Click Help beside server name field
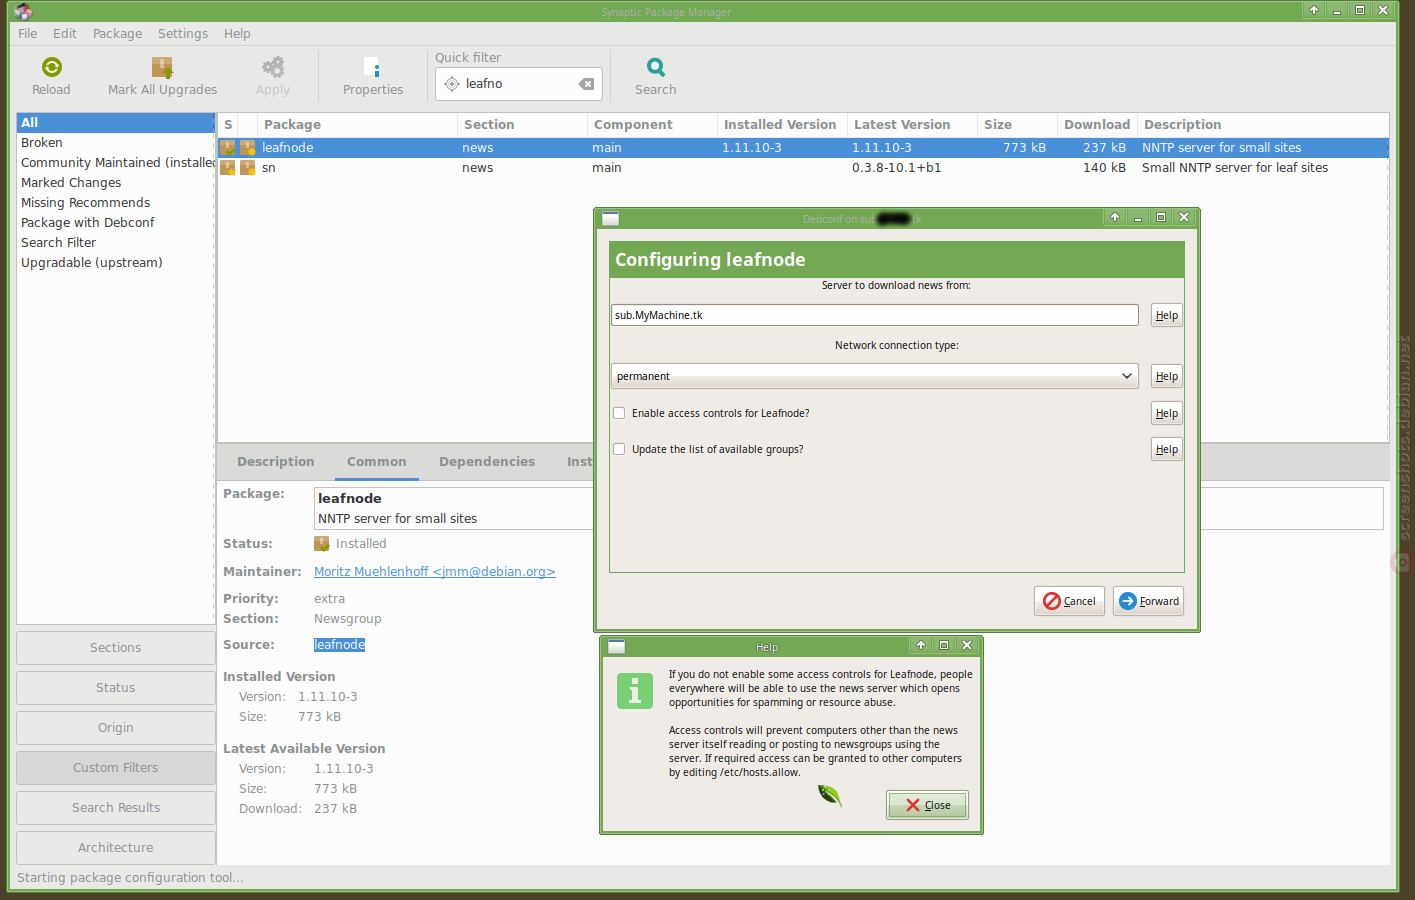The width and height of the screenshot is (1415, 900). pos(1167,315)
